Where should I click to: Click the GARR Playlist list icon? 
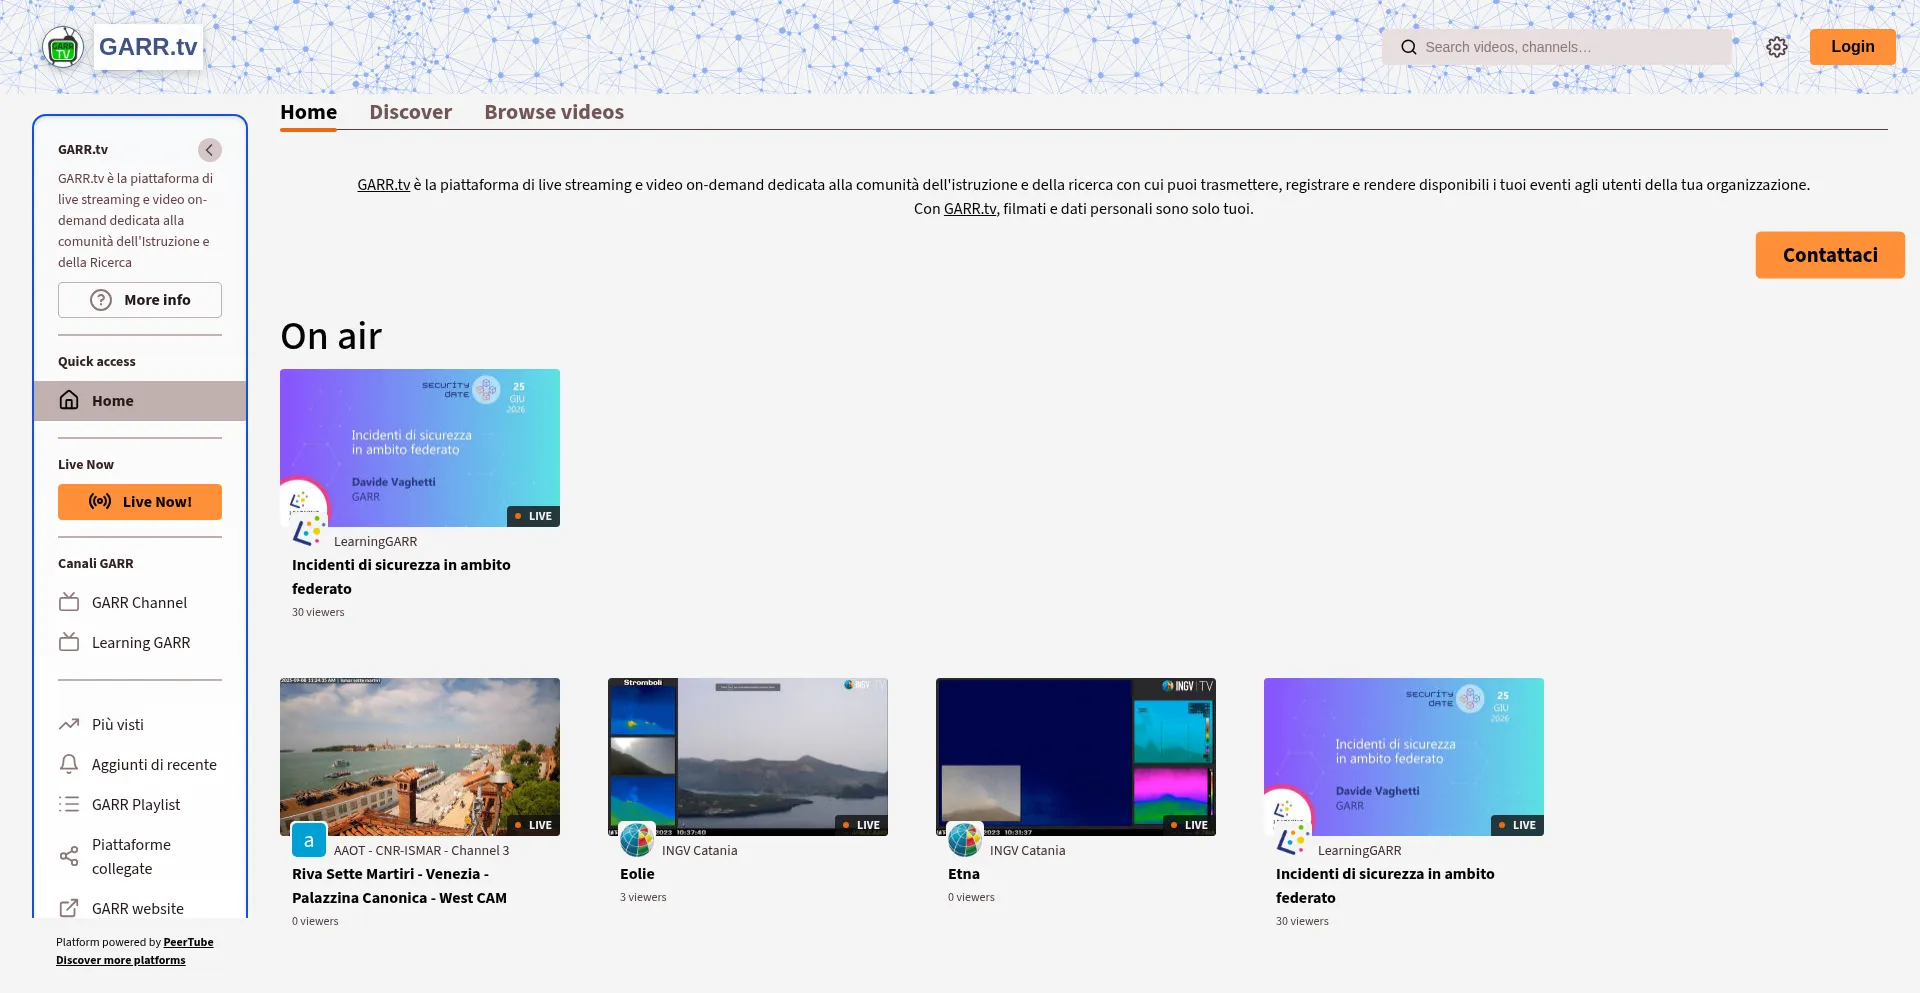[69, 804]
